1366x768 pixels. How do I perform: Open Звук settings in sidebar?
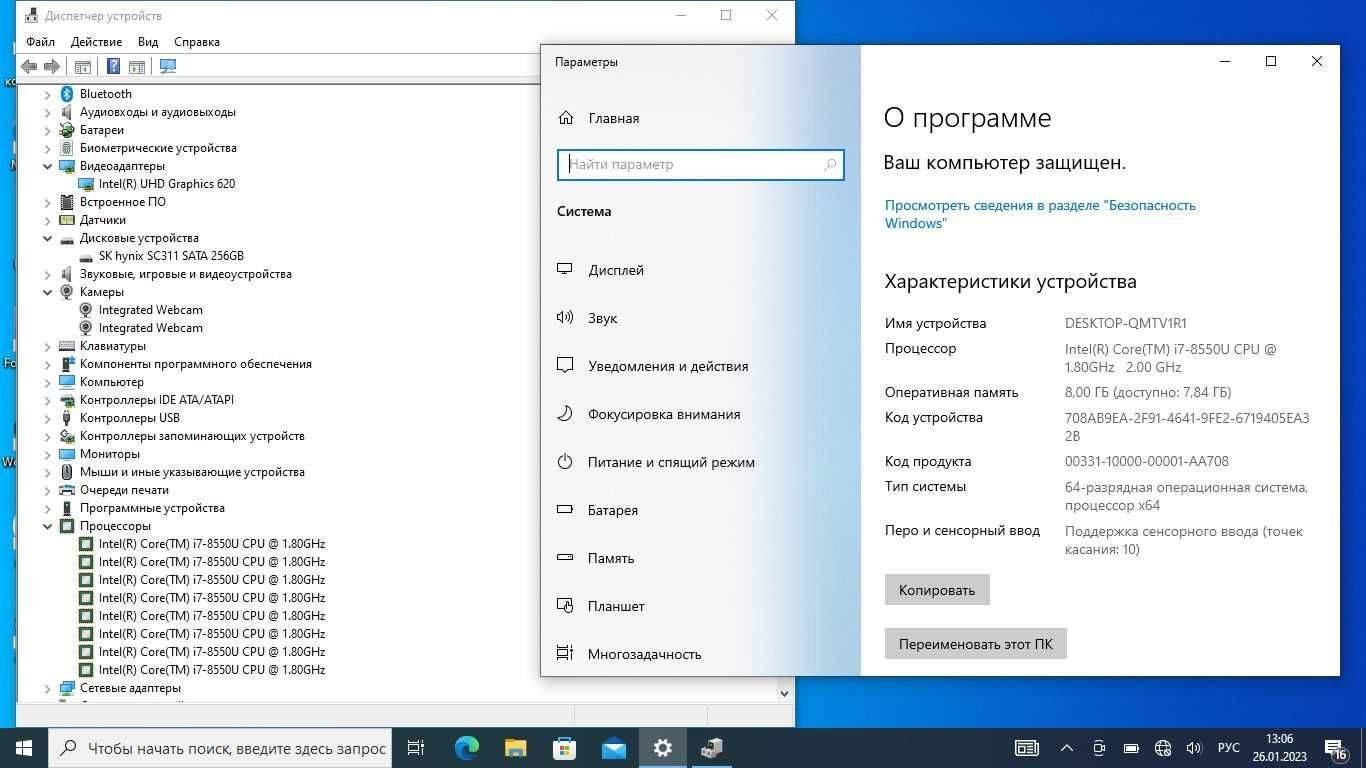point(603,318)
